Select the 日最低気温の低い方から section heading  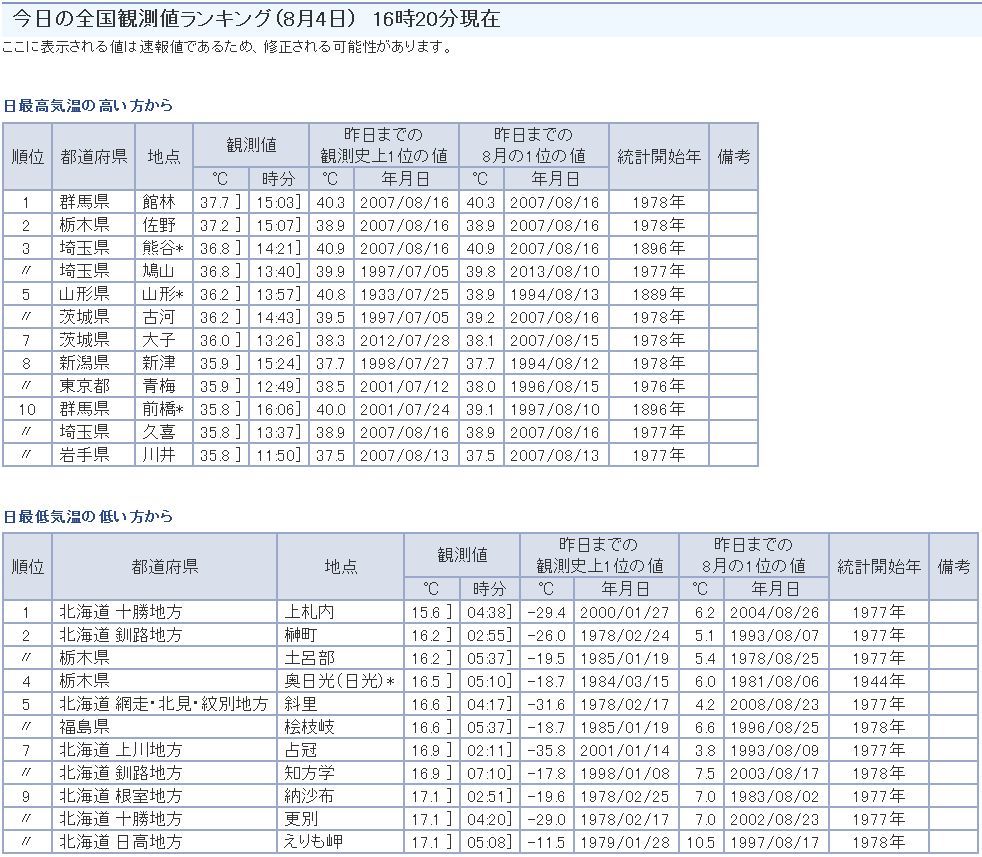click(88, 516)
